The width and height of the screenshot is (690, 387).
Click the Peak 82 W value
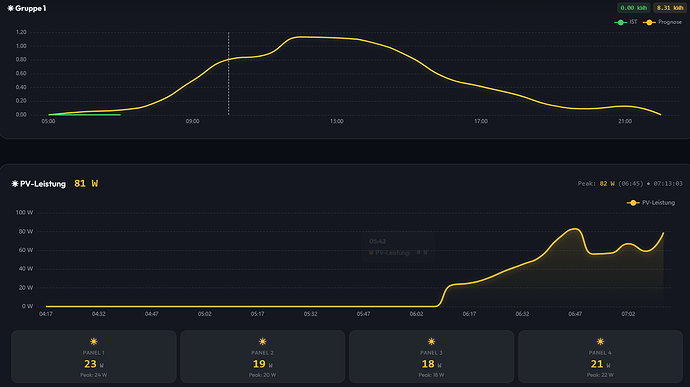click(607, 184)
